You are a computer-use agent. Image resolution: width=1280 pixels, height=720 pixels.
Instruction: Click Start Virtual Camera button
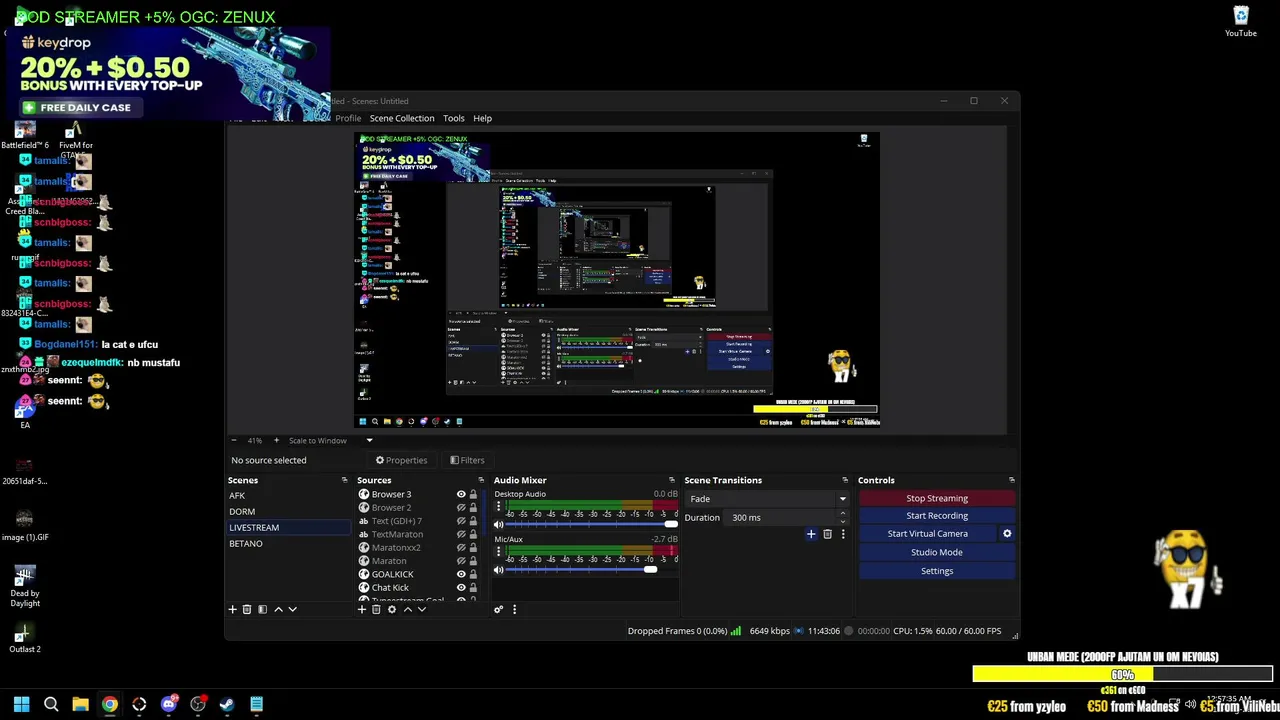928,534
